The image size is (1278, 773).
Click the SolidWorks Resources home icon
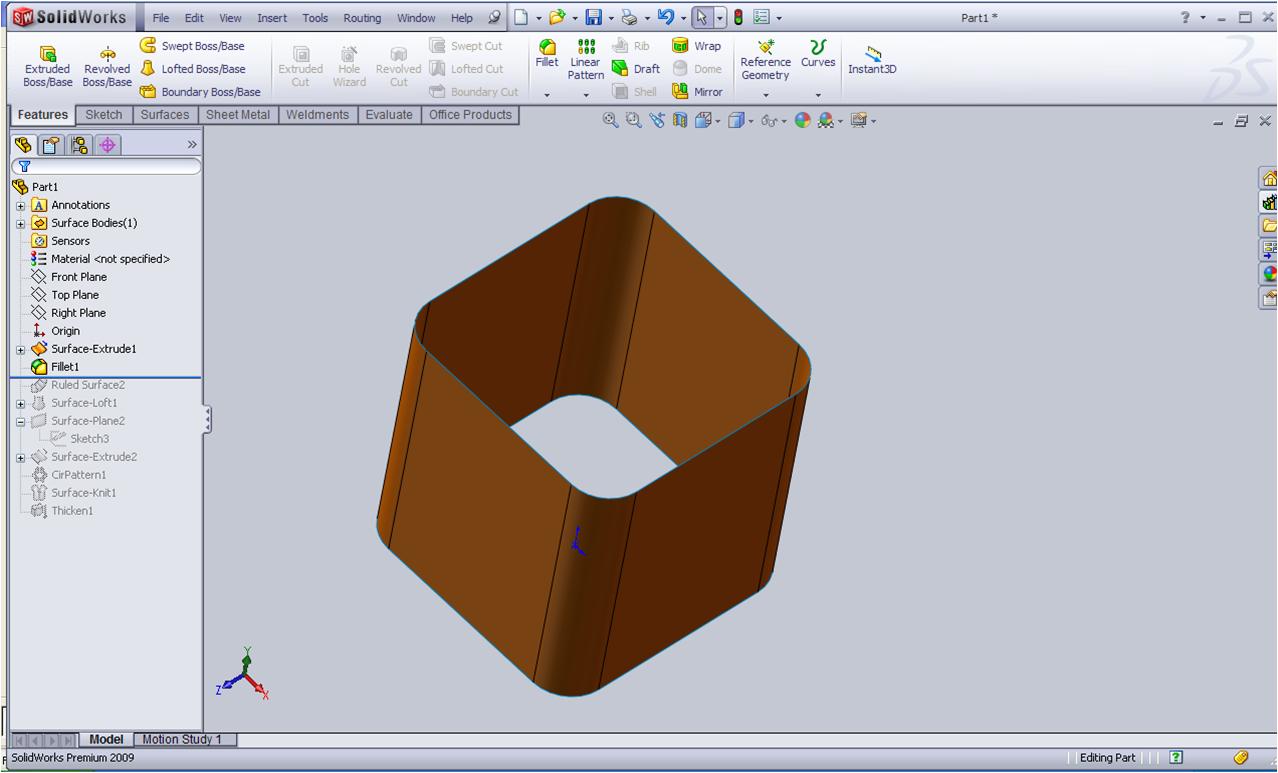(x=1268, y=179)
